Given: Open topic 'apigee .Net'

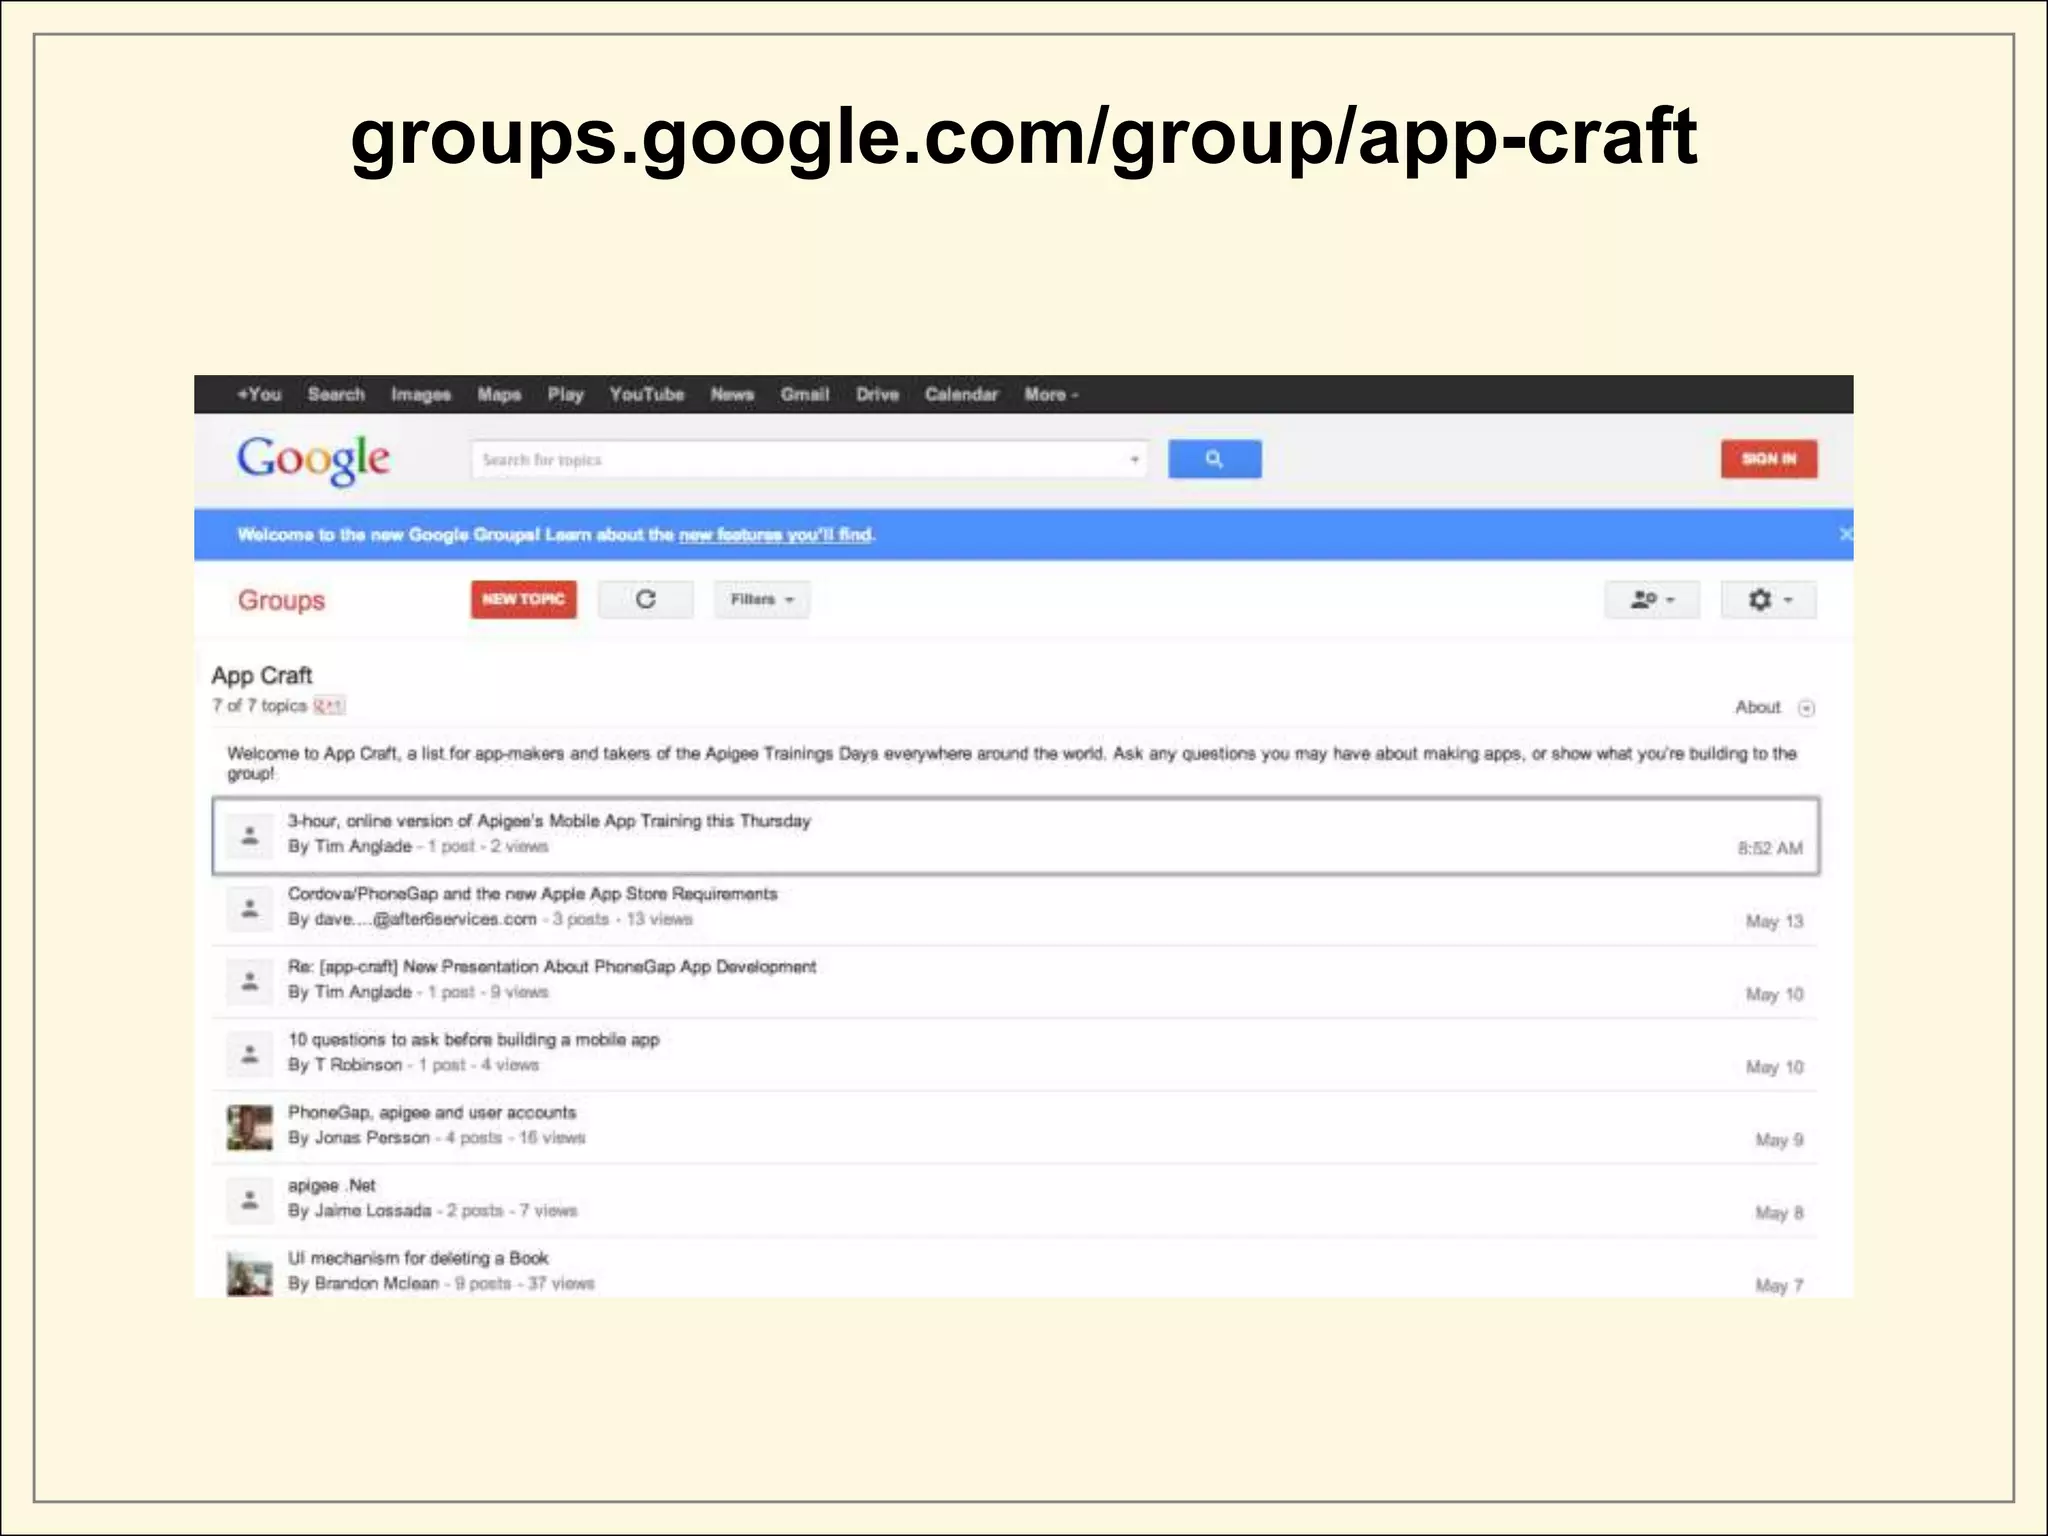Looking at the screenshot, I should point(332,1185).
